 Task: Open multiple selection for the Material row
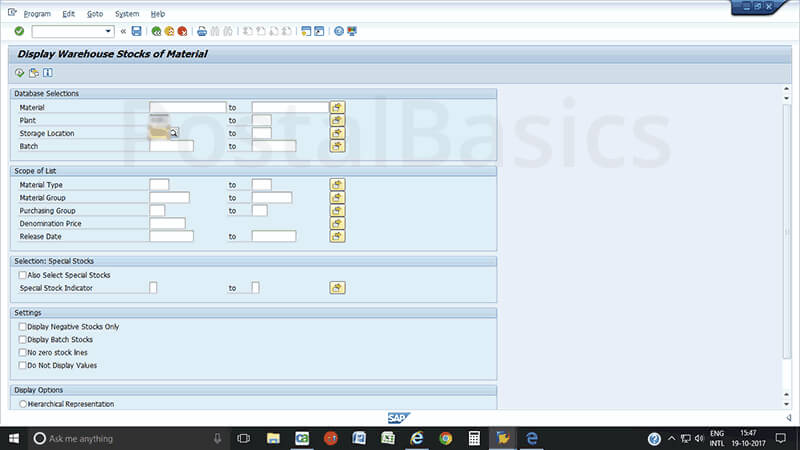(x=337, y=107)
